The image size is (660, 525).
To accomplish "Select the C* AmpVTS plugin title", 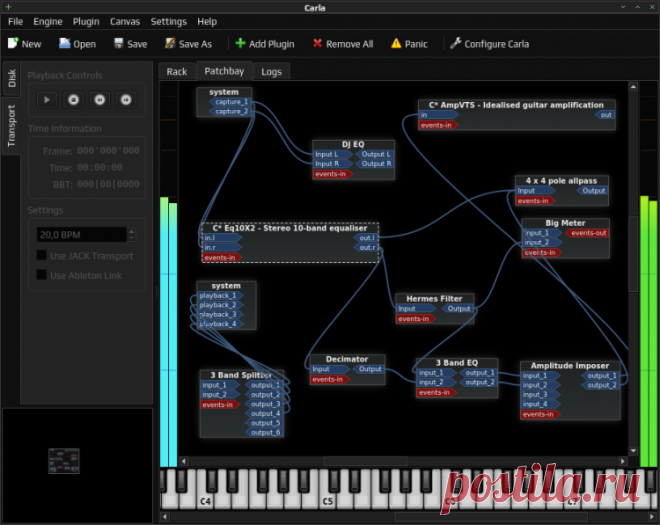I will (516, 105).
